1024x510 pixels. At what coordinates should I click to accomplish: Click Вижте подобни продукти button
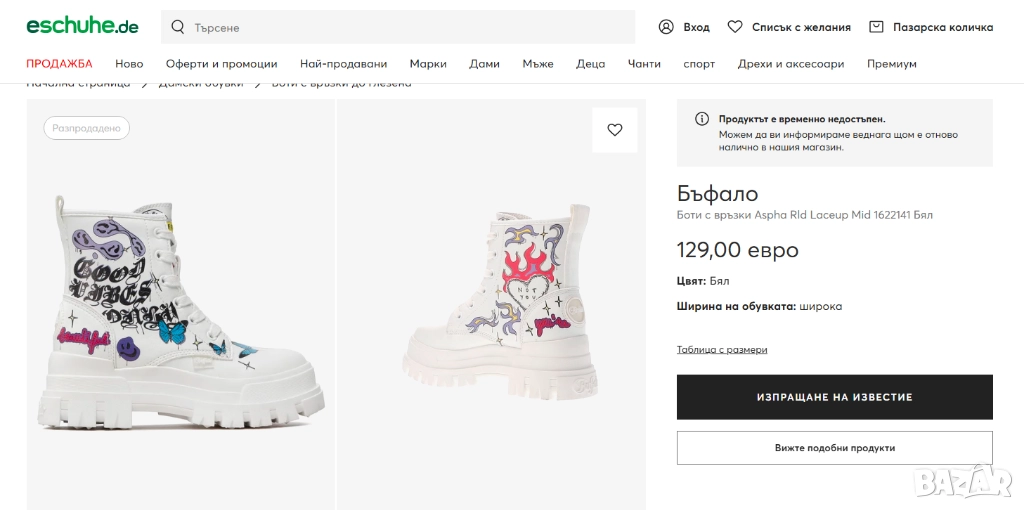(834, 448)
